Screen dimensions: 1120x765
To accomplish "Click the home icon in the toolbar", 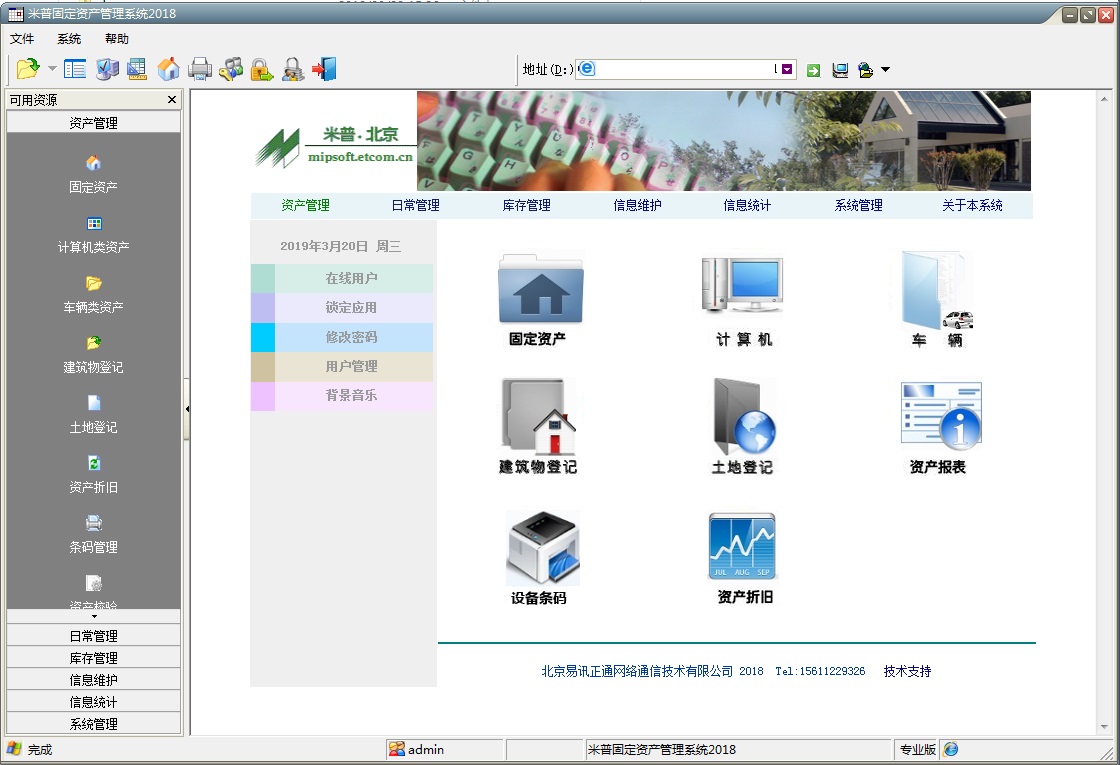I will click(169, 69).
